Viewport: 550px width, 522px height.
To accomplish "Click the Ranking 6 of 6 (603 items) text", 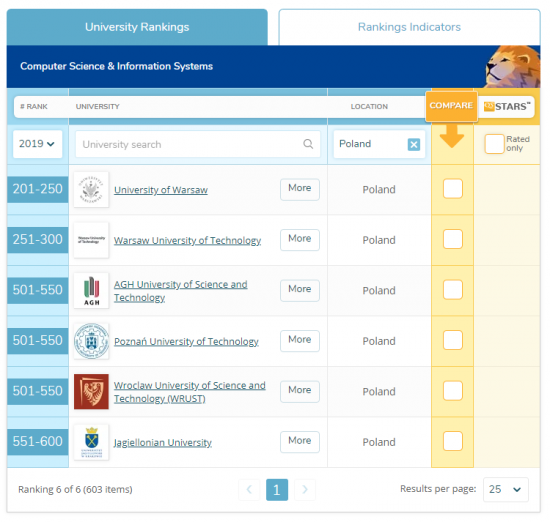I will point(75,489).
